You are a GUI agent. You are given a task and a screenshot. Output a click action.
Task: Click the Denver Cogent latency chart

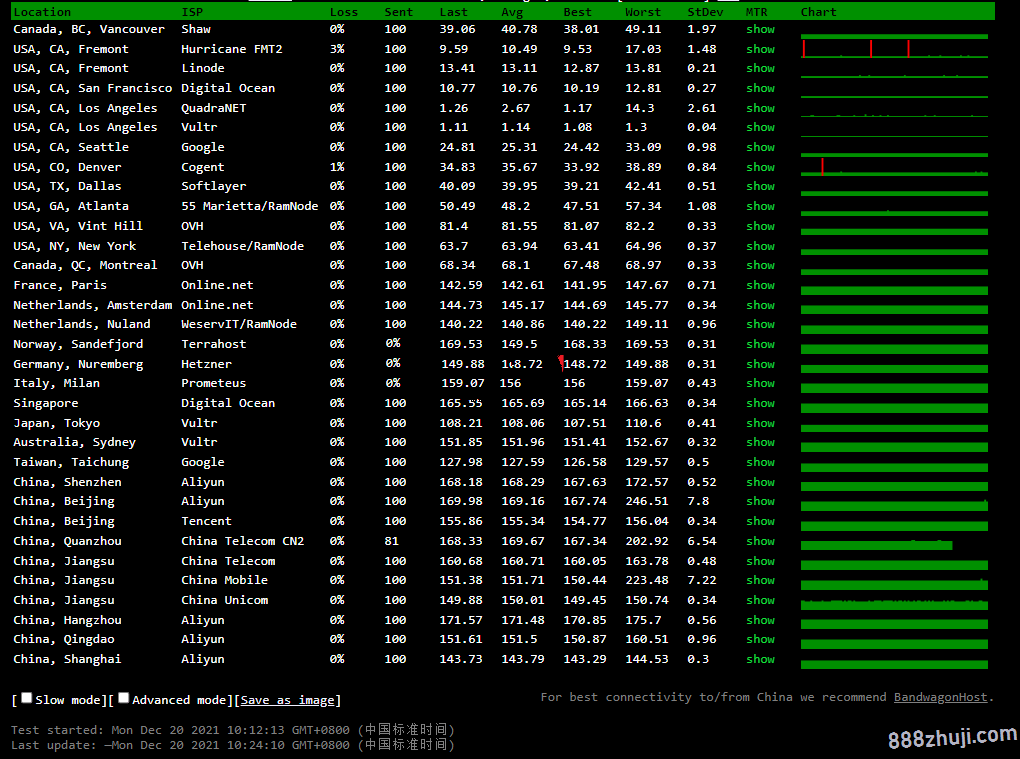click(x=894, y=167)
